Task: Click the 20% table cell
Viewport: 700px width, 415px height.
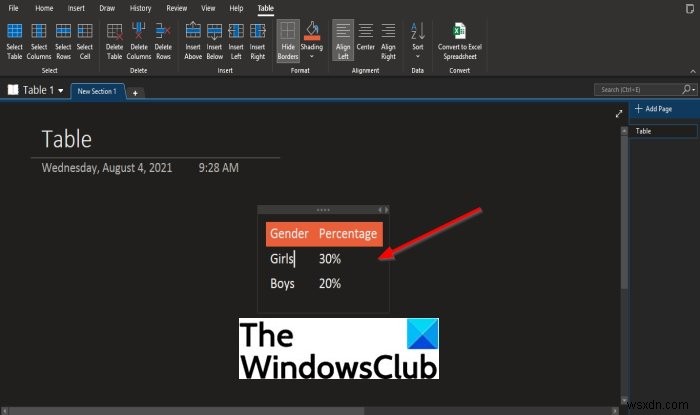Action: click(x=330, y=283)
